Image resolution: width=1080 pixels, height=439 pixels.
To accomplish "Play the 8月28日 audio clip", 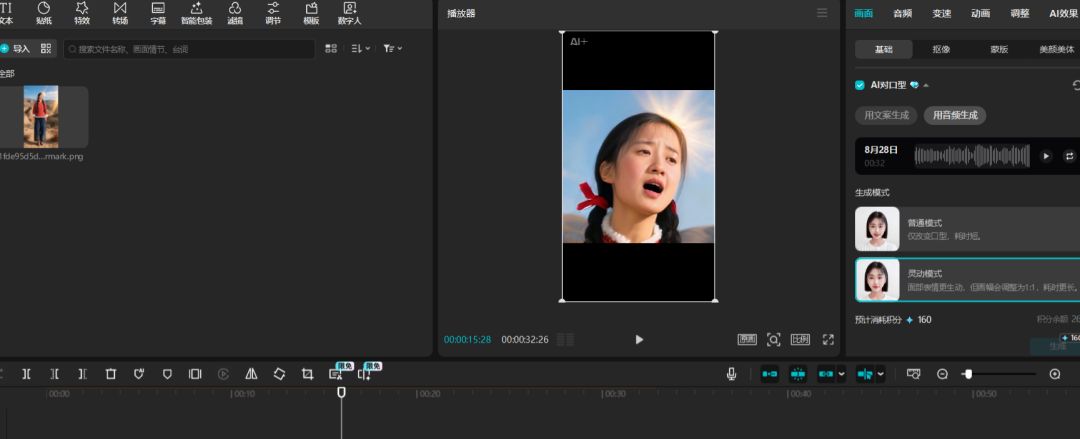I will 1046,156.
